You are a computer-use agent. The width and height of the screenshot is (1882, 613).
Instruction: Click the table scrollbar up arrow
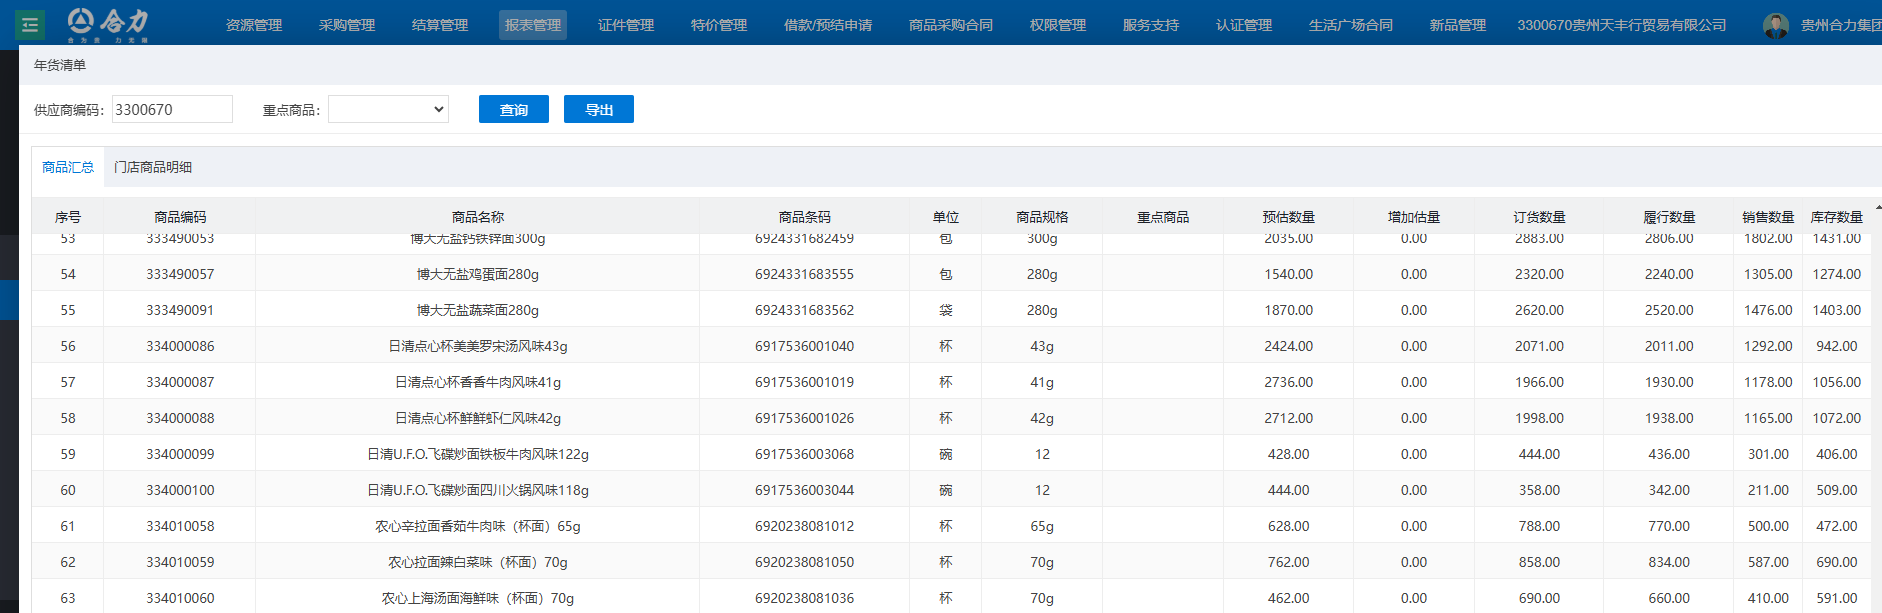[x=1878, y=208]
